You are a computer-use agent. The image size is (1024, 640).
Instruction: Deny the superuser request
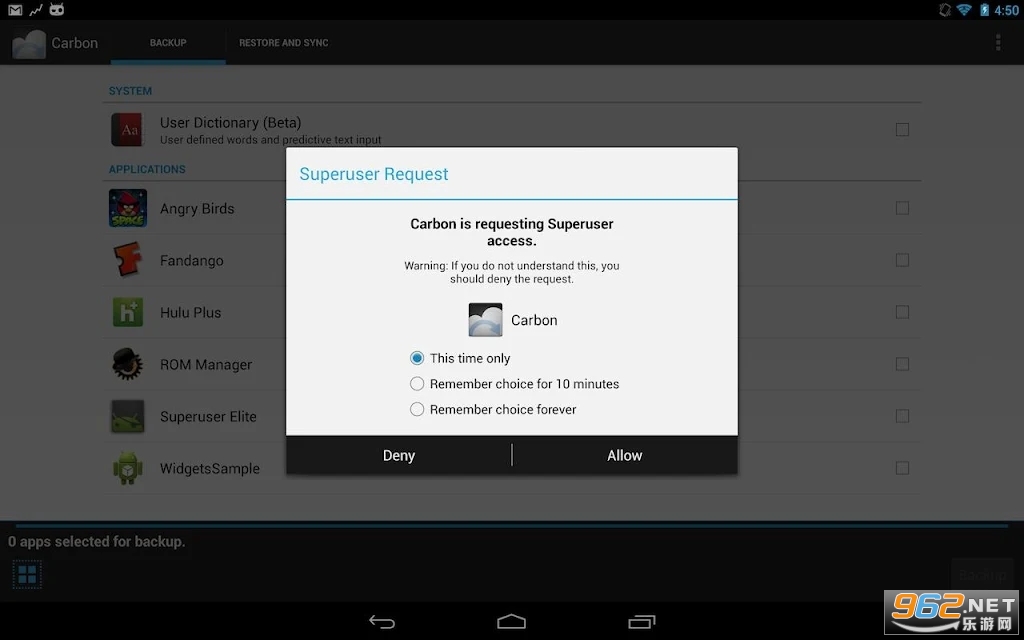coord(398,455)
